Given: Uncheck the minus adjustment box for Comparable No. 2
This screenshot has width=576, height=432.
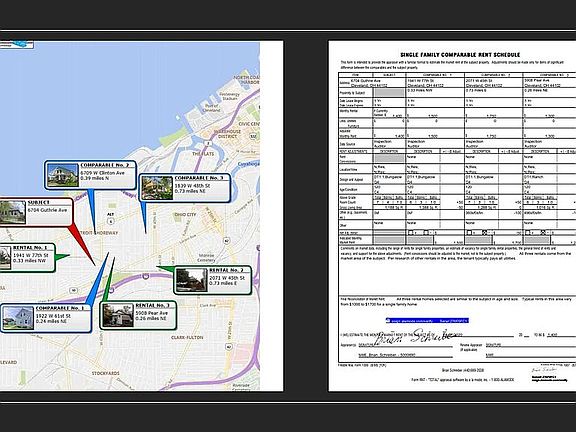Looking at the screenshot, I should [484, 233].
